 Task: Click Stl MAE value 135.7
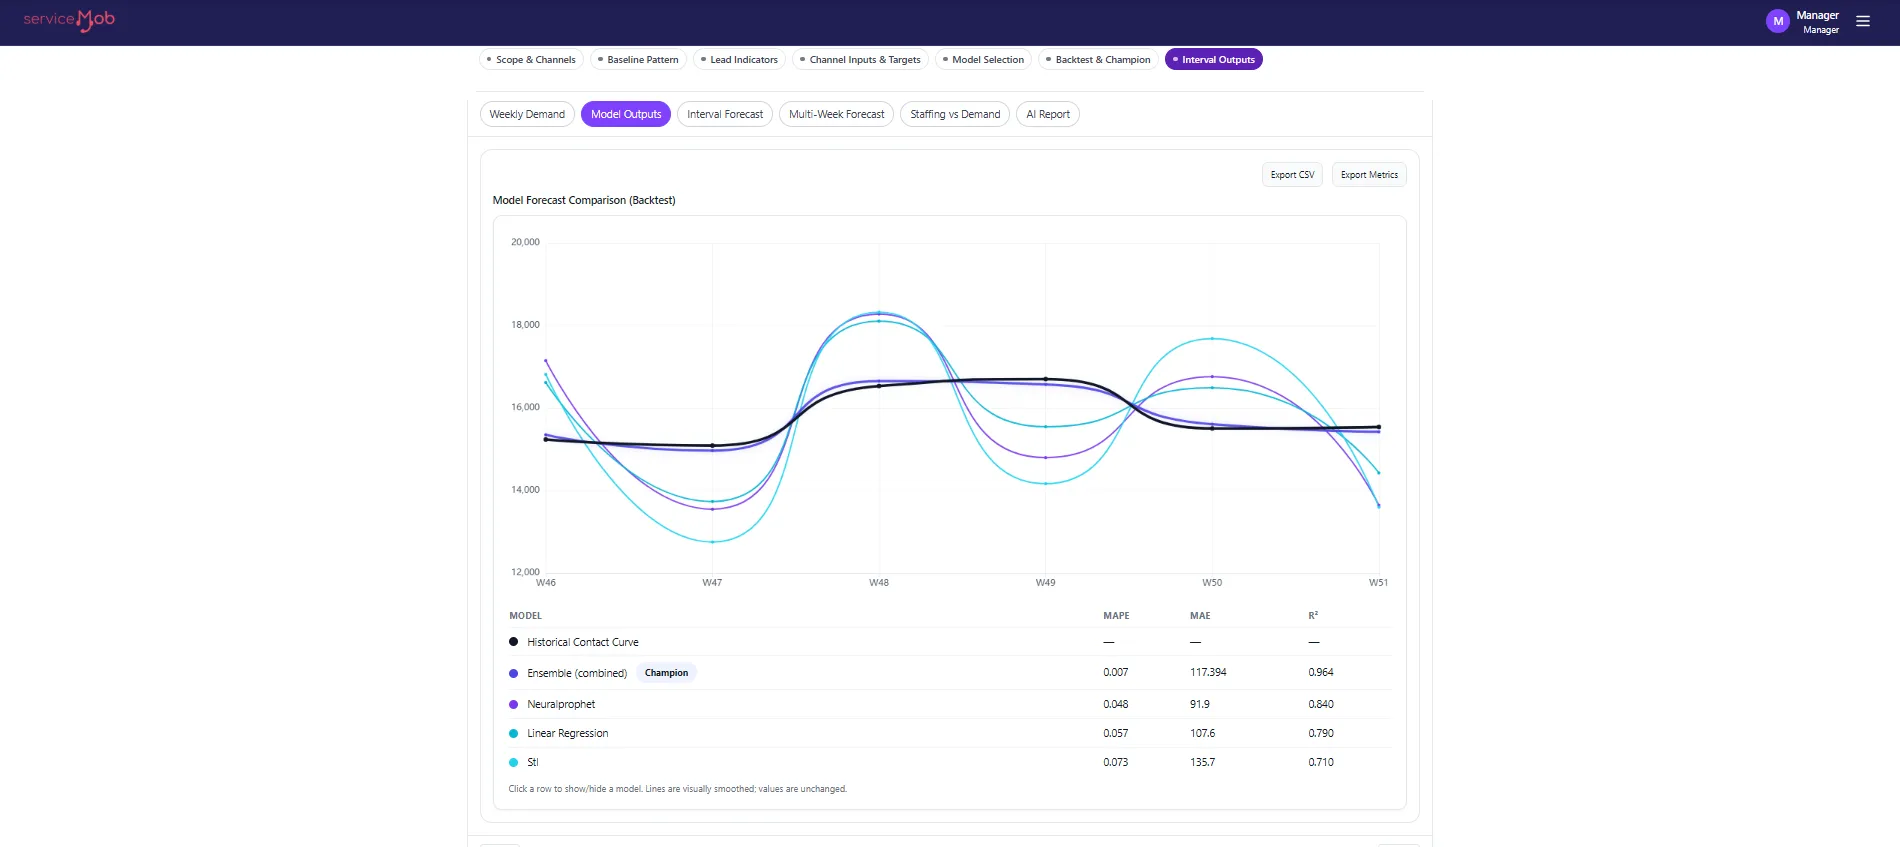tap(1203, 762)
